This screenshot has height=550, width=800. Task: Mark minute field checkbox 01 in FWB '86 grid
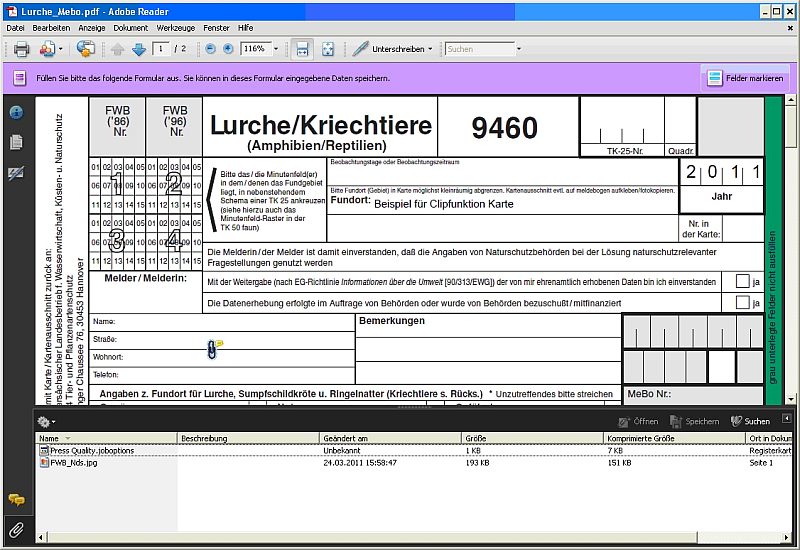tap(95, 167)
